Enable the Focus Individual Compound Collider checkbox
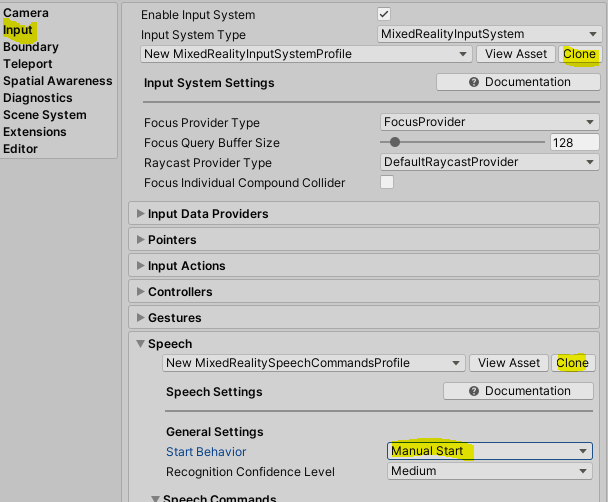 tap(387, 183)
